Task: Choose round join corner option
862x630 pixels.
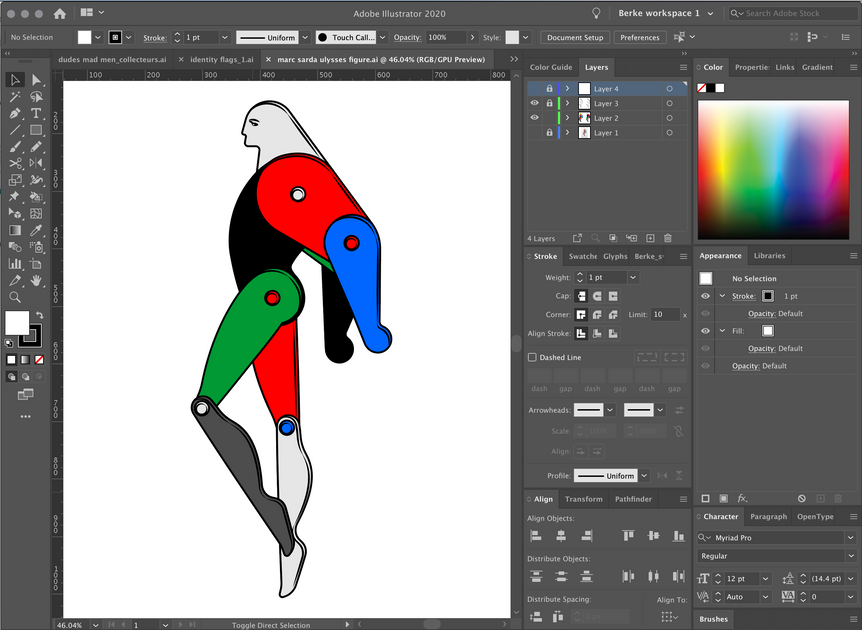Action: pyautogui.click(x=597, y=314)
